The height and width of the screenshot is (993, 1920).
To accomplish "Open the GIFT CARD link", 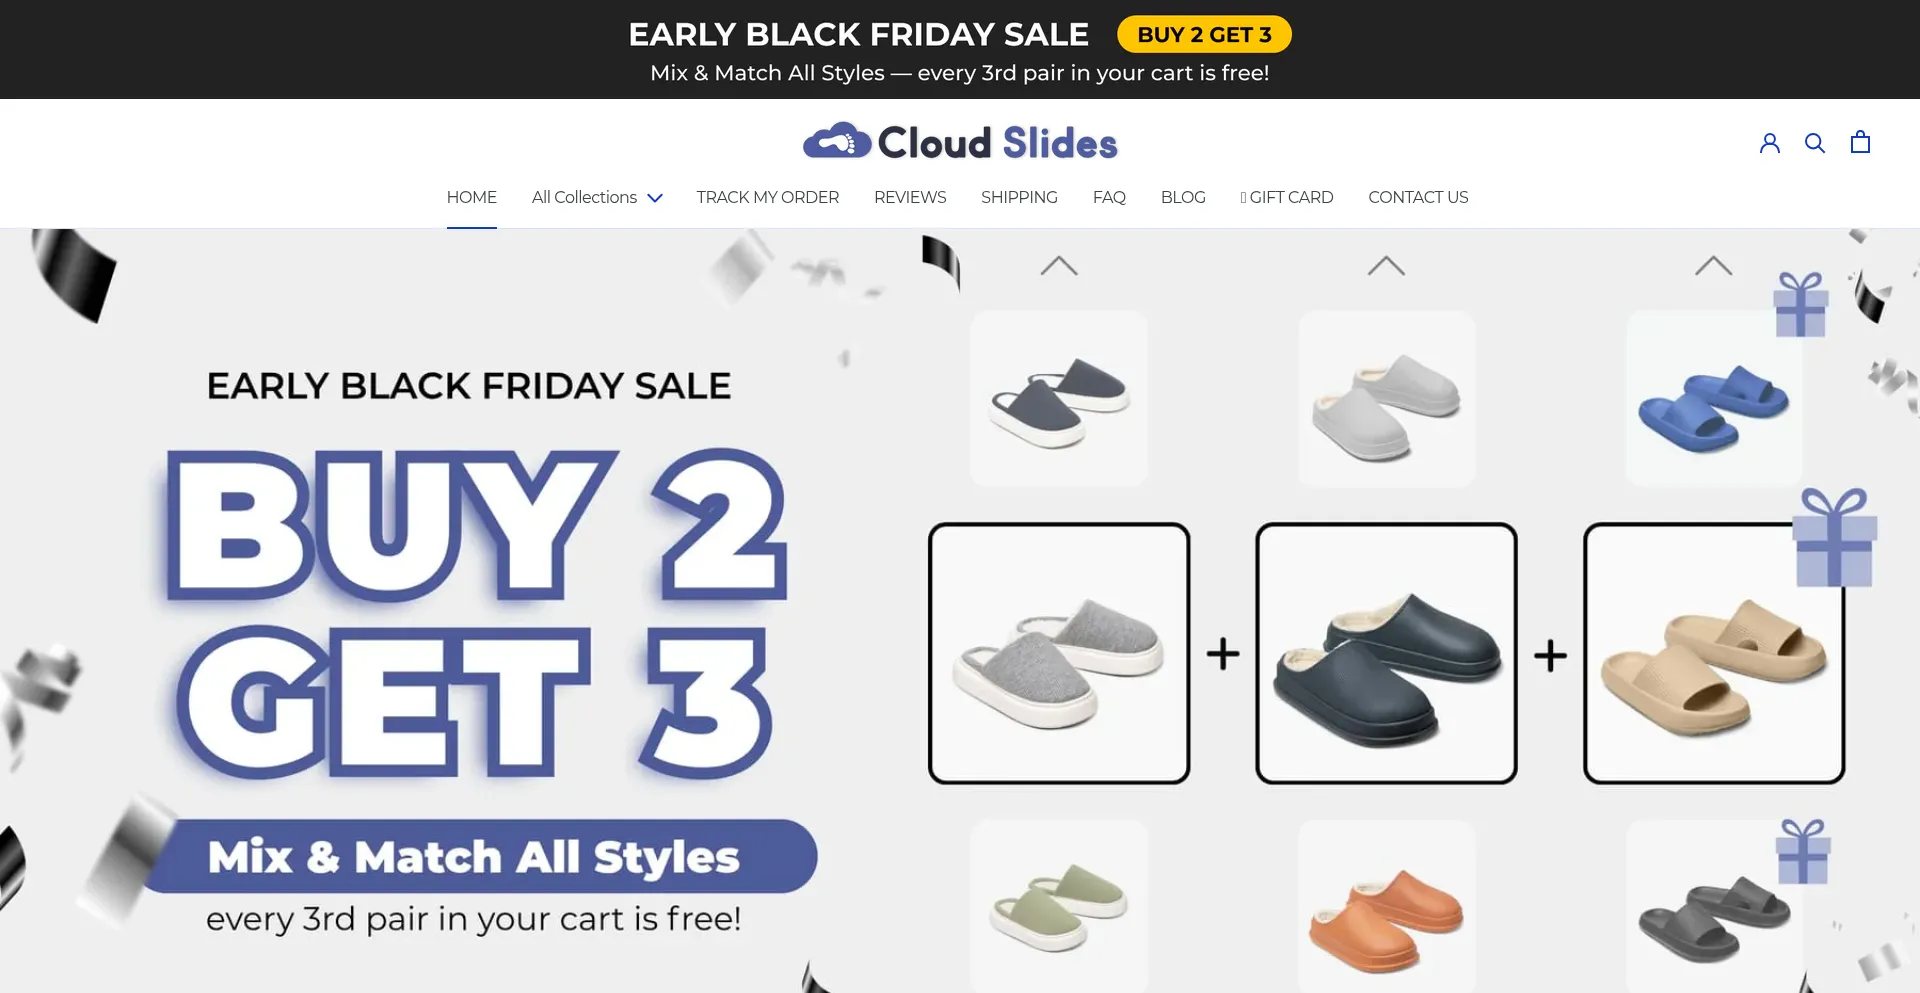I will (x=1286, y=197).
